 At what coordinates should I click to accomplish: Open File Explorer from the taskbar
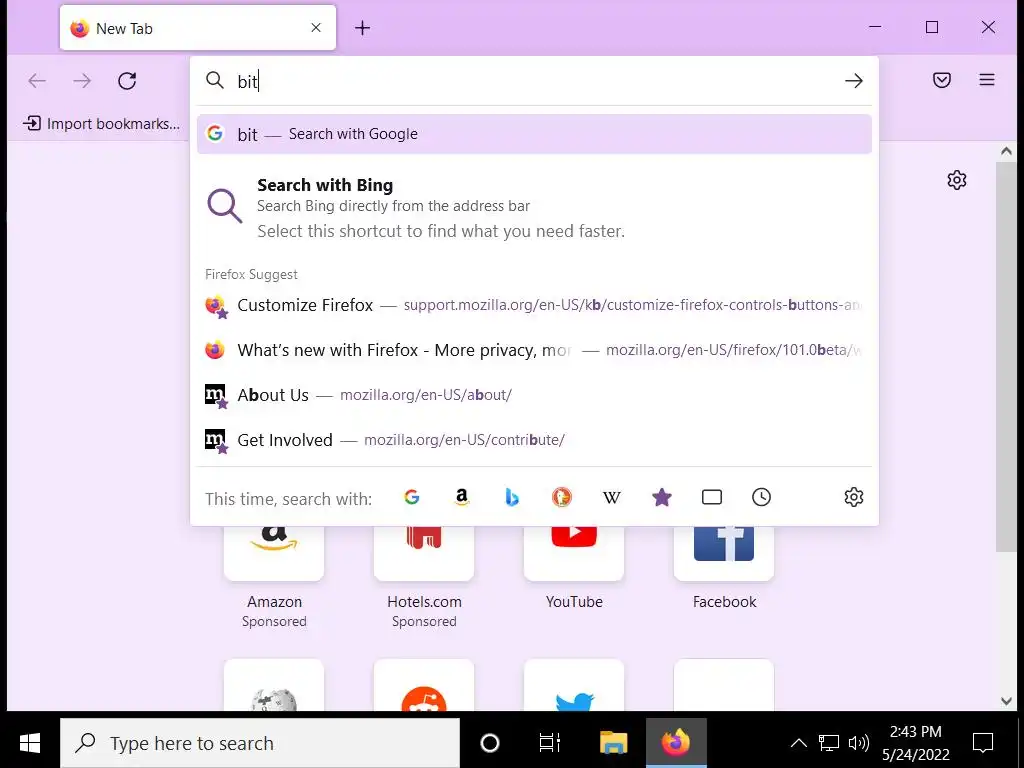click(x=614, y=743)
